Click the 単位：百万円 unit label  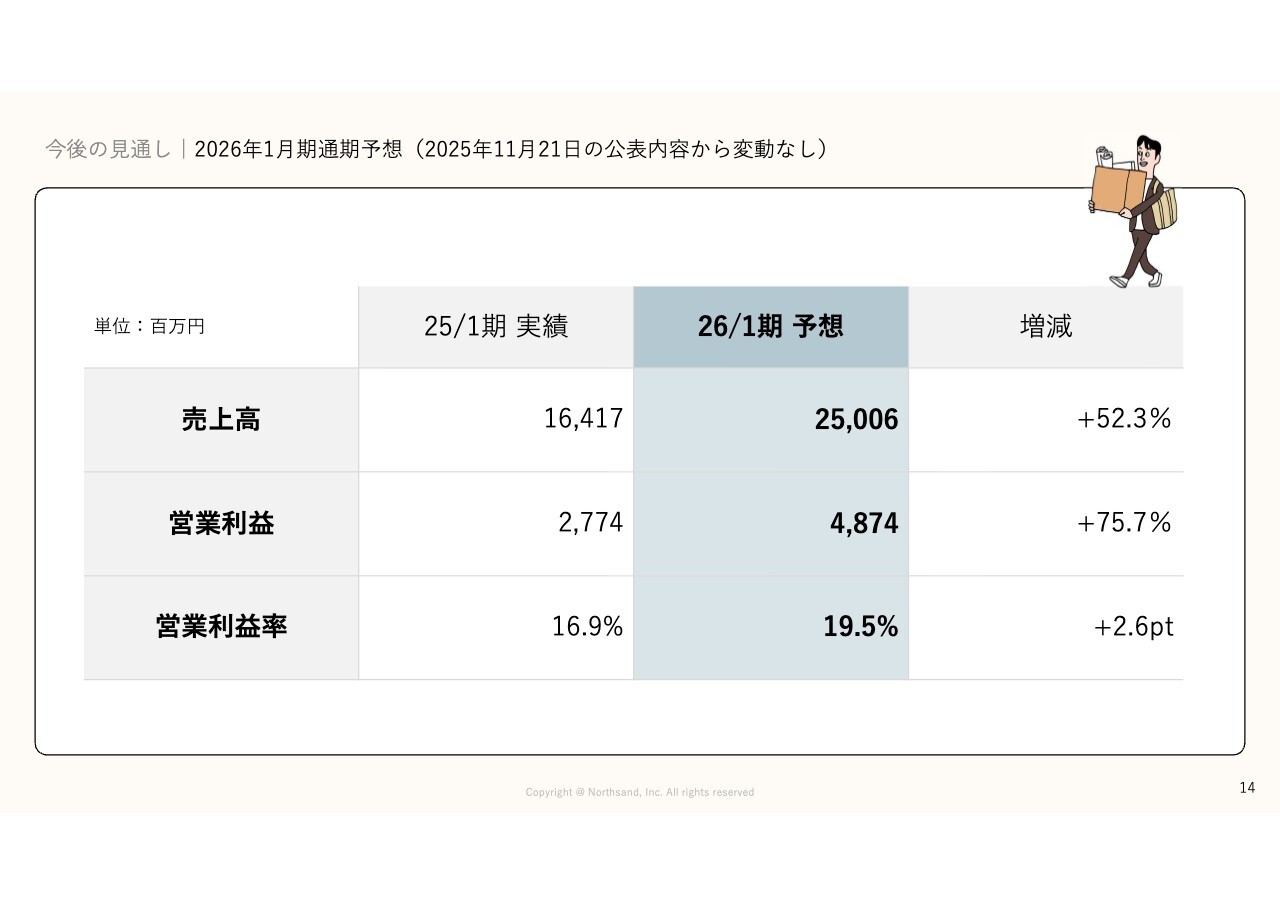(150, 326)
